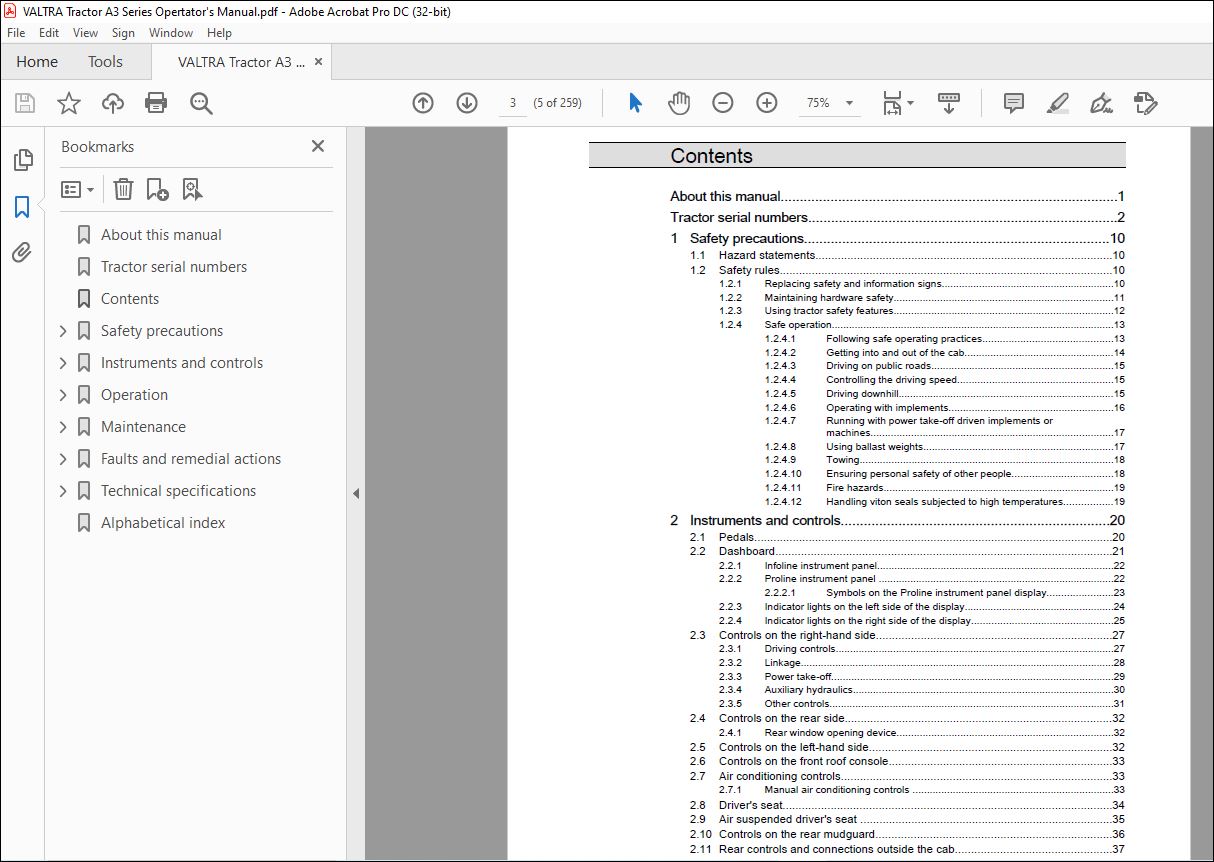
Task: Open the Window menu
Action: [x=171, y=33]
